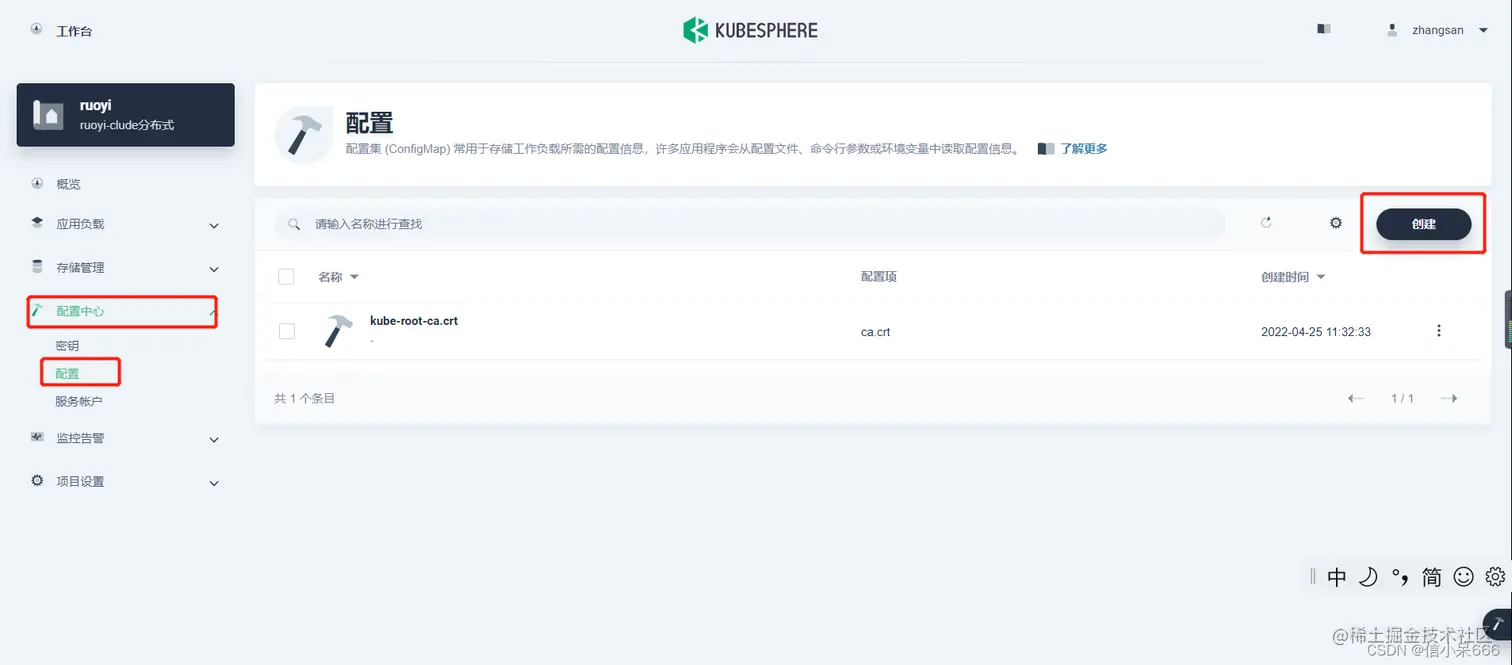Click the 应用负载 layers icon
This screenshot has width=1512, height=665.
37,223
